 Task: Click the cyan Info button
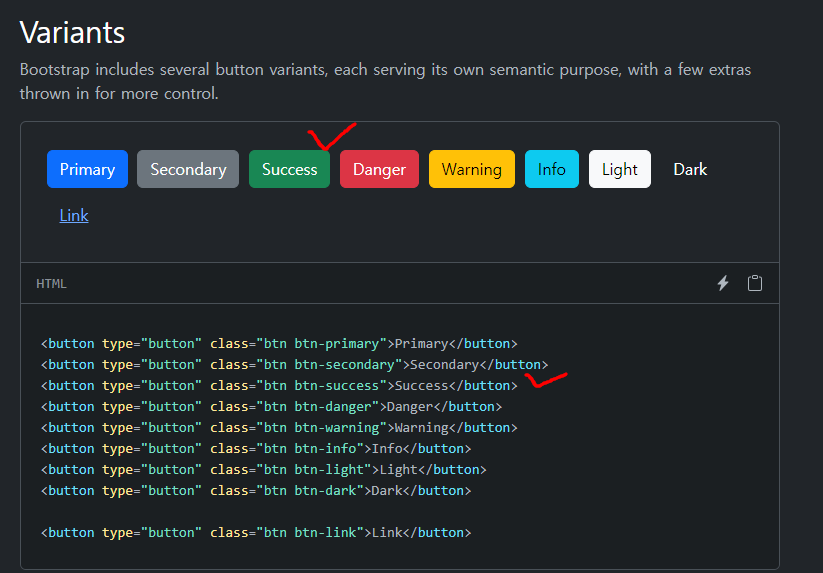[552, 169]
